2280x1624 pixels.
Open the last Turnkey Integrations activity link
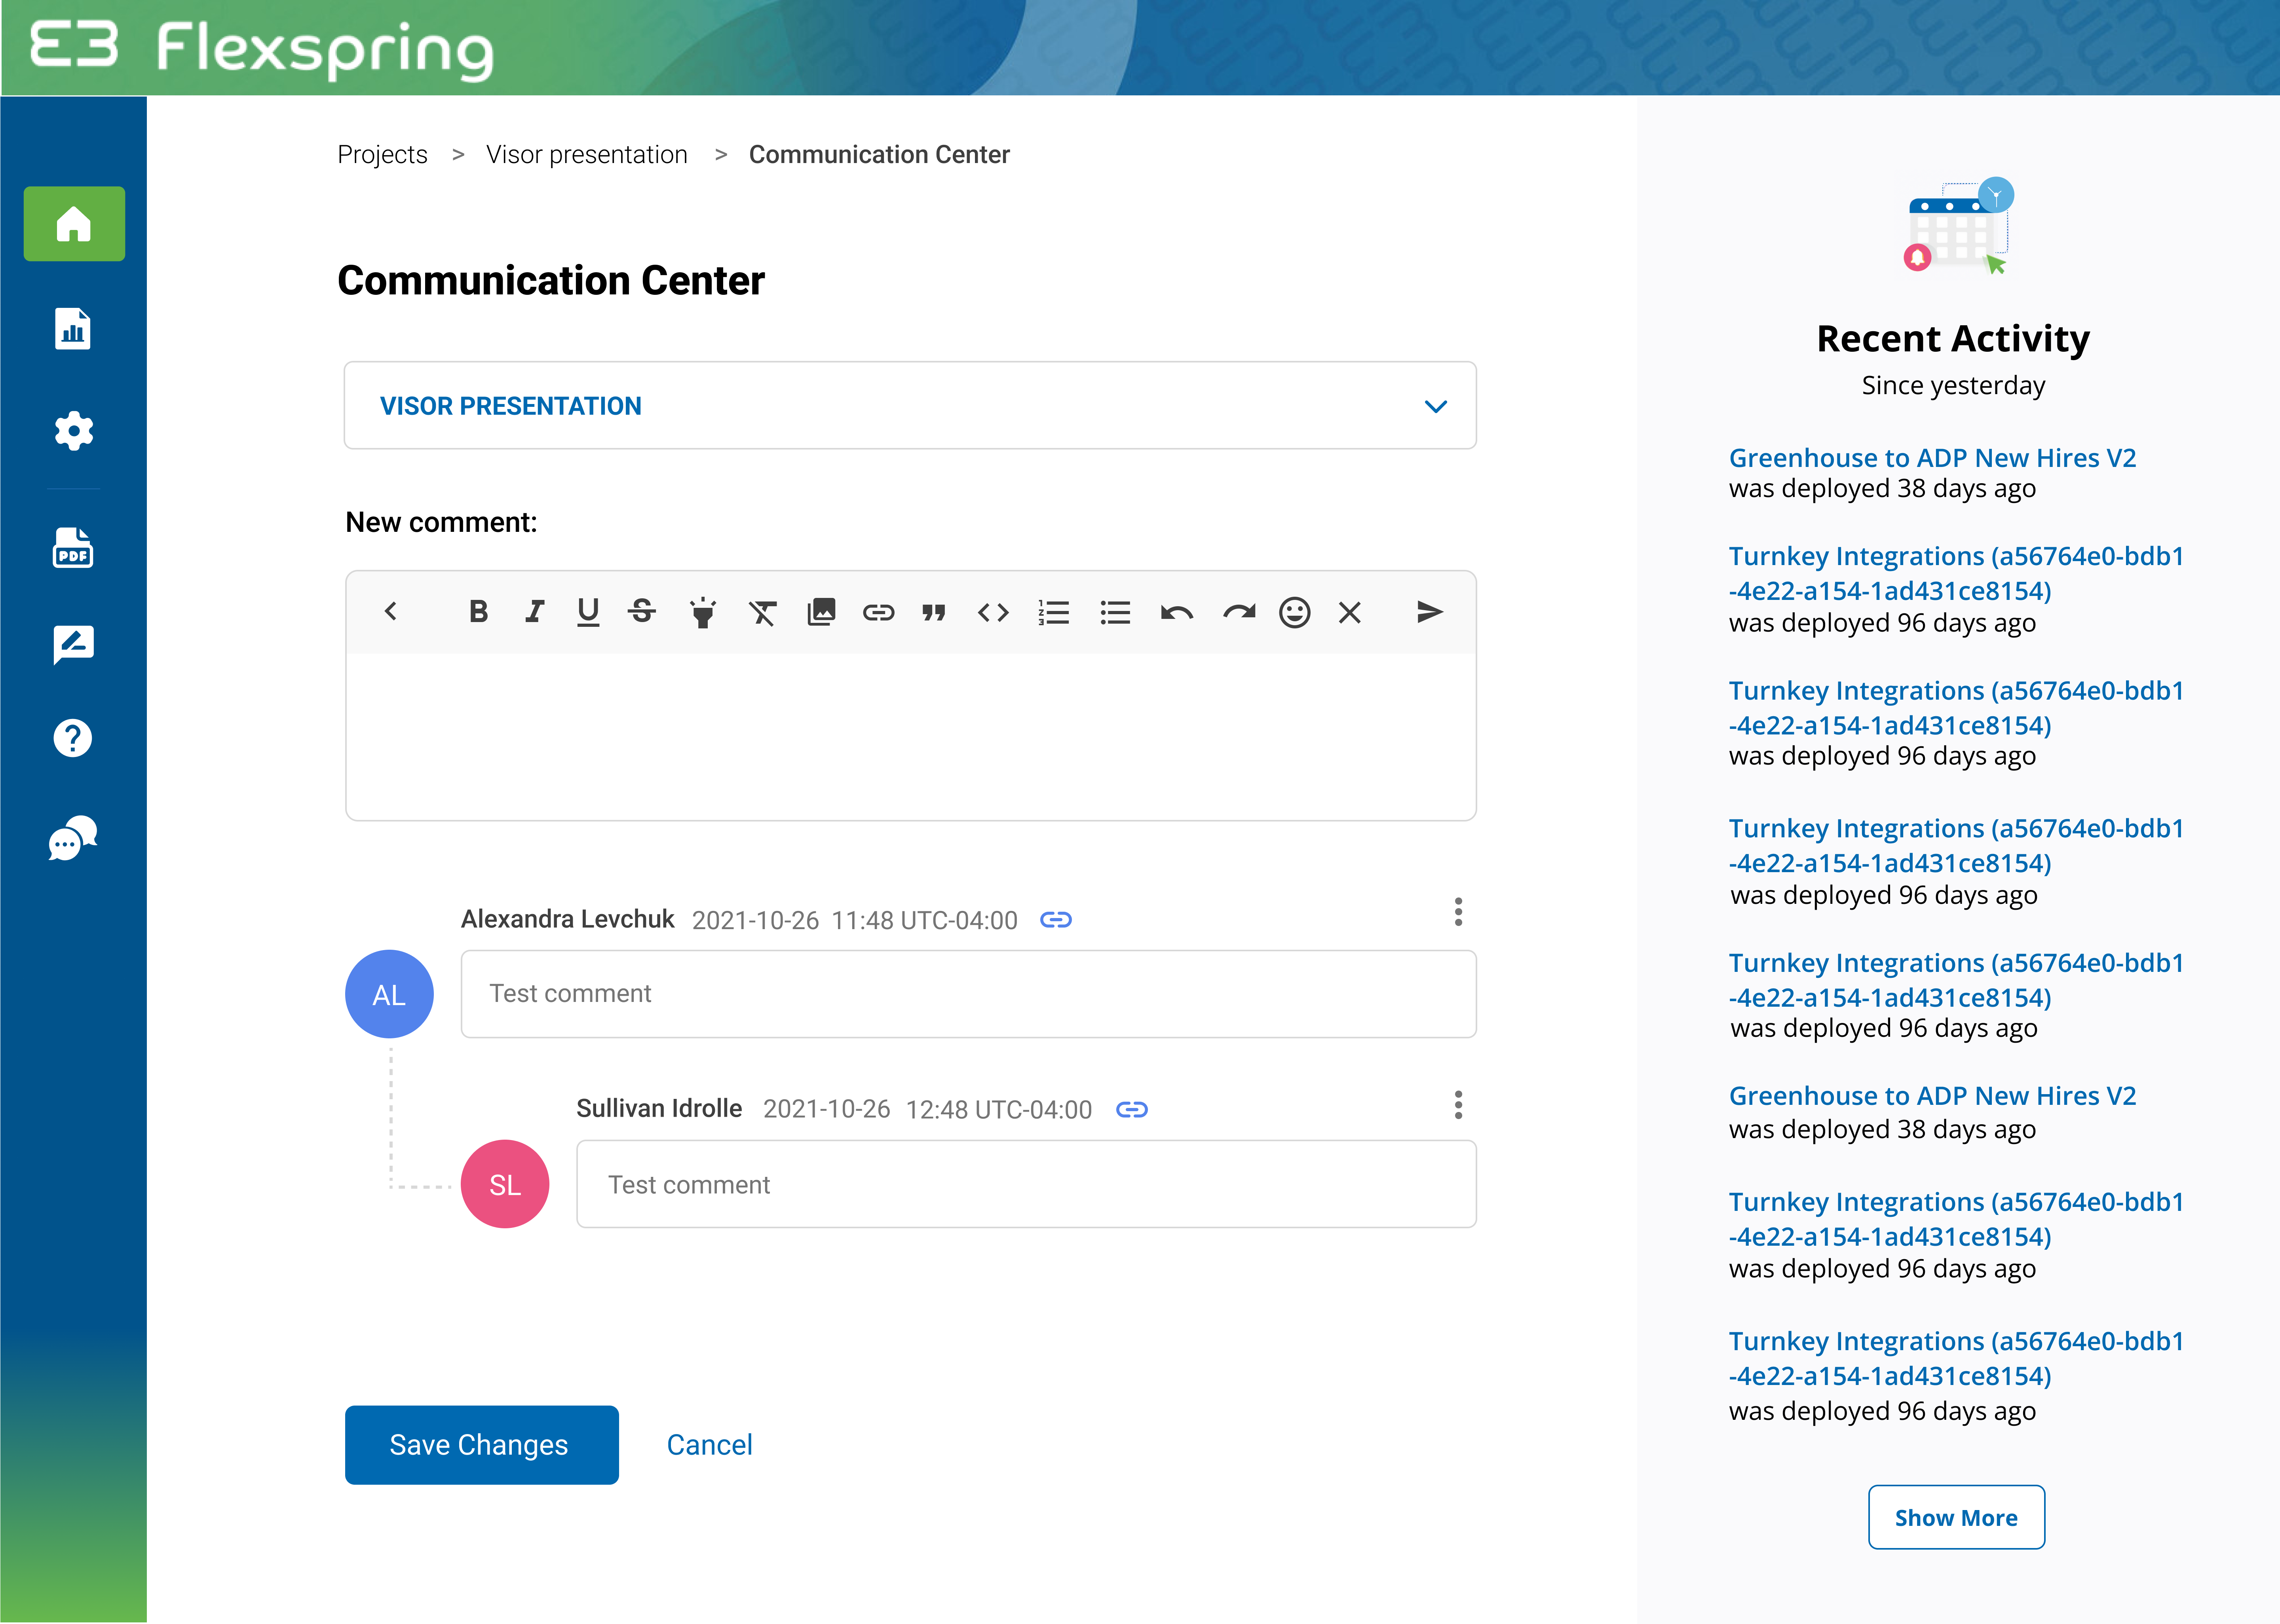(x=1956, y=1358)
